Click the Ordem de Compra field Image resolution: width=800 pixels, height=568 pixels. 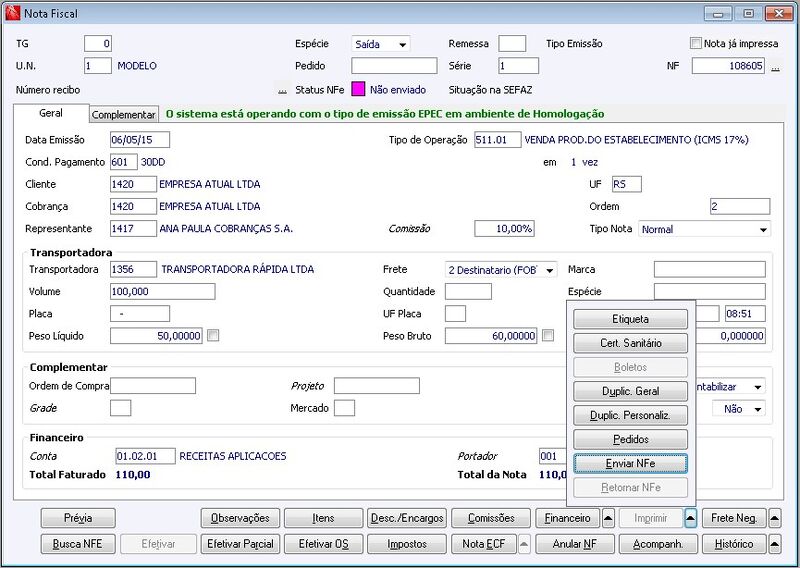pyautogui.click(x=153, y=386)
